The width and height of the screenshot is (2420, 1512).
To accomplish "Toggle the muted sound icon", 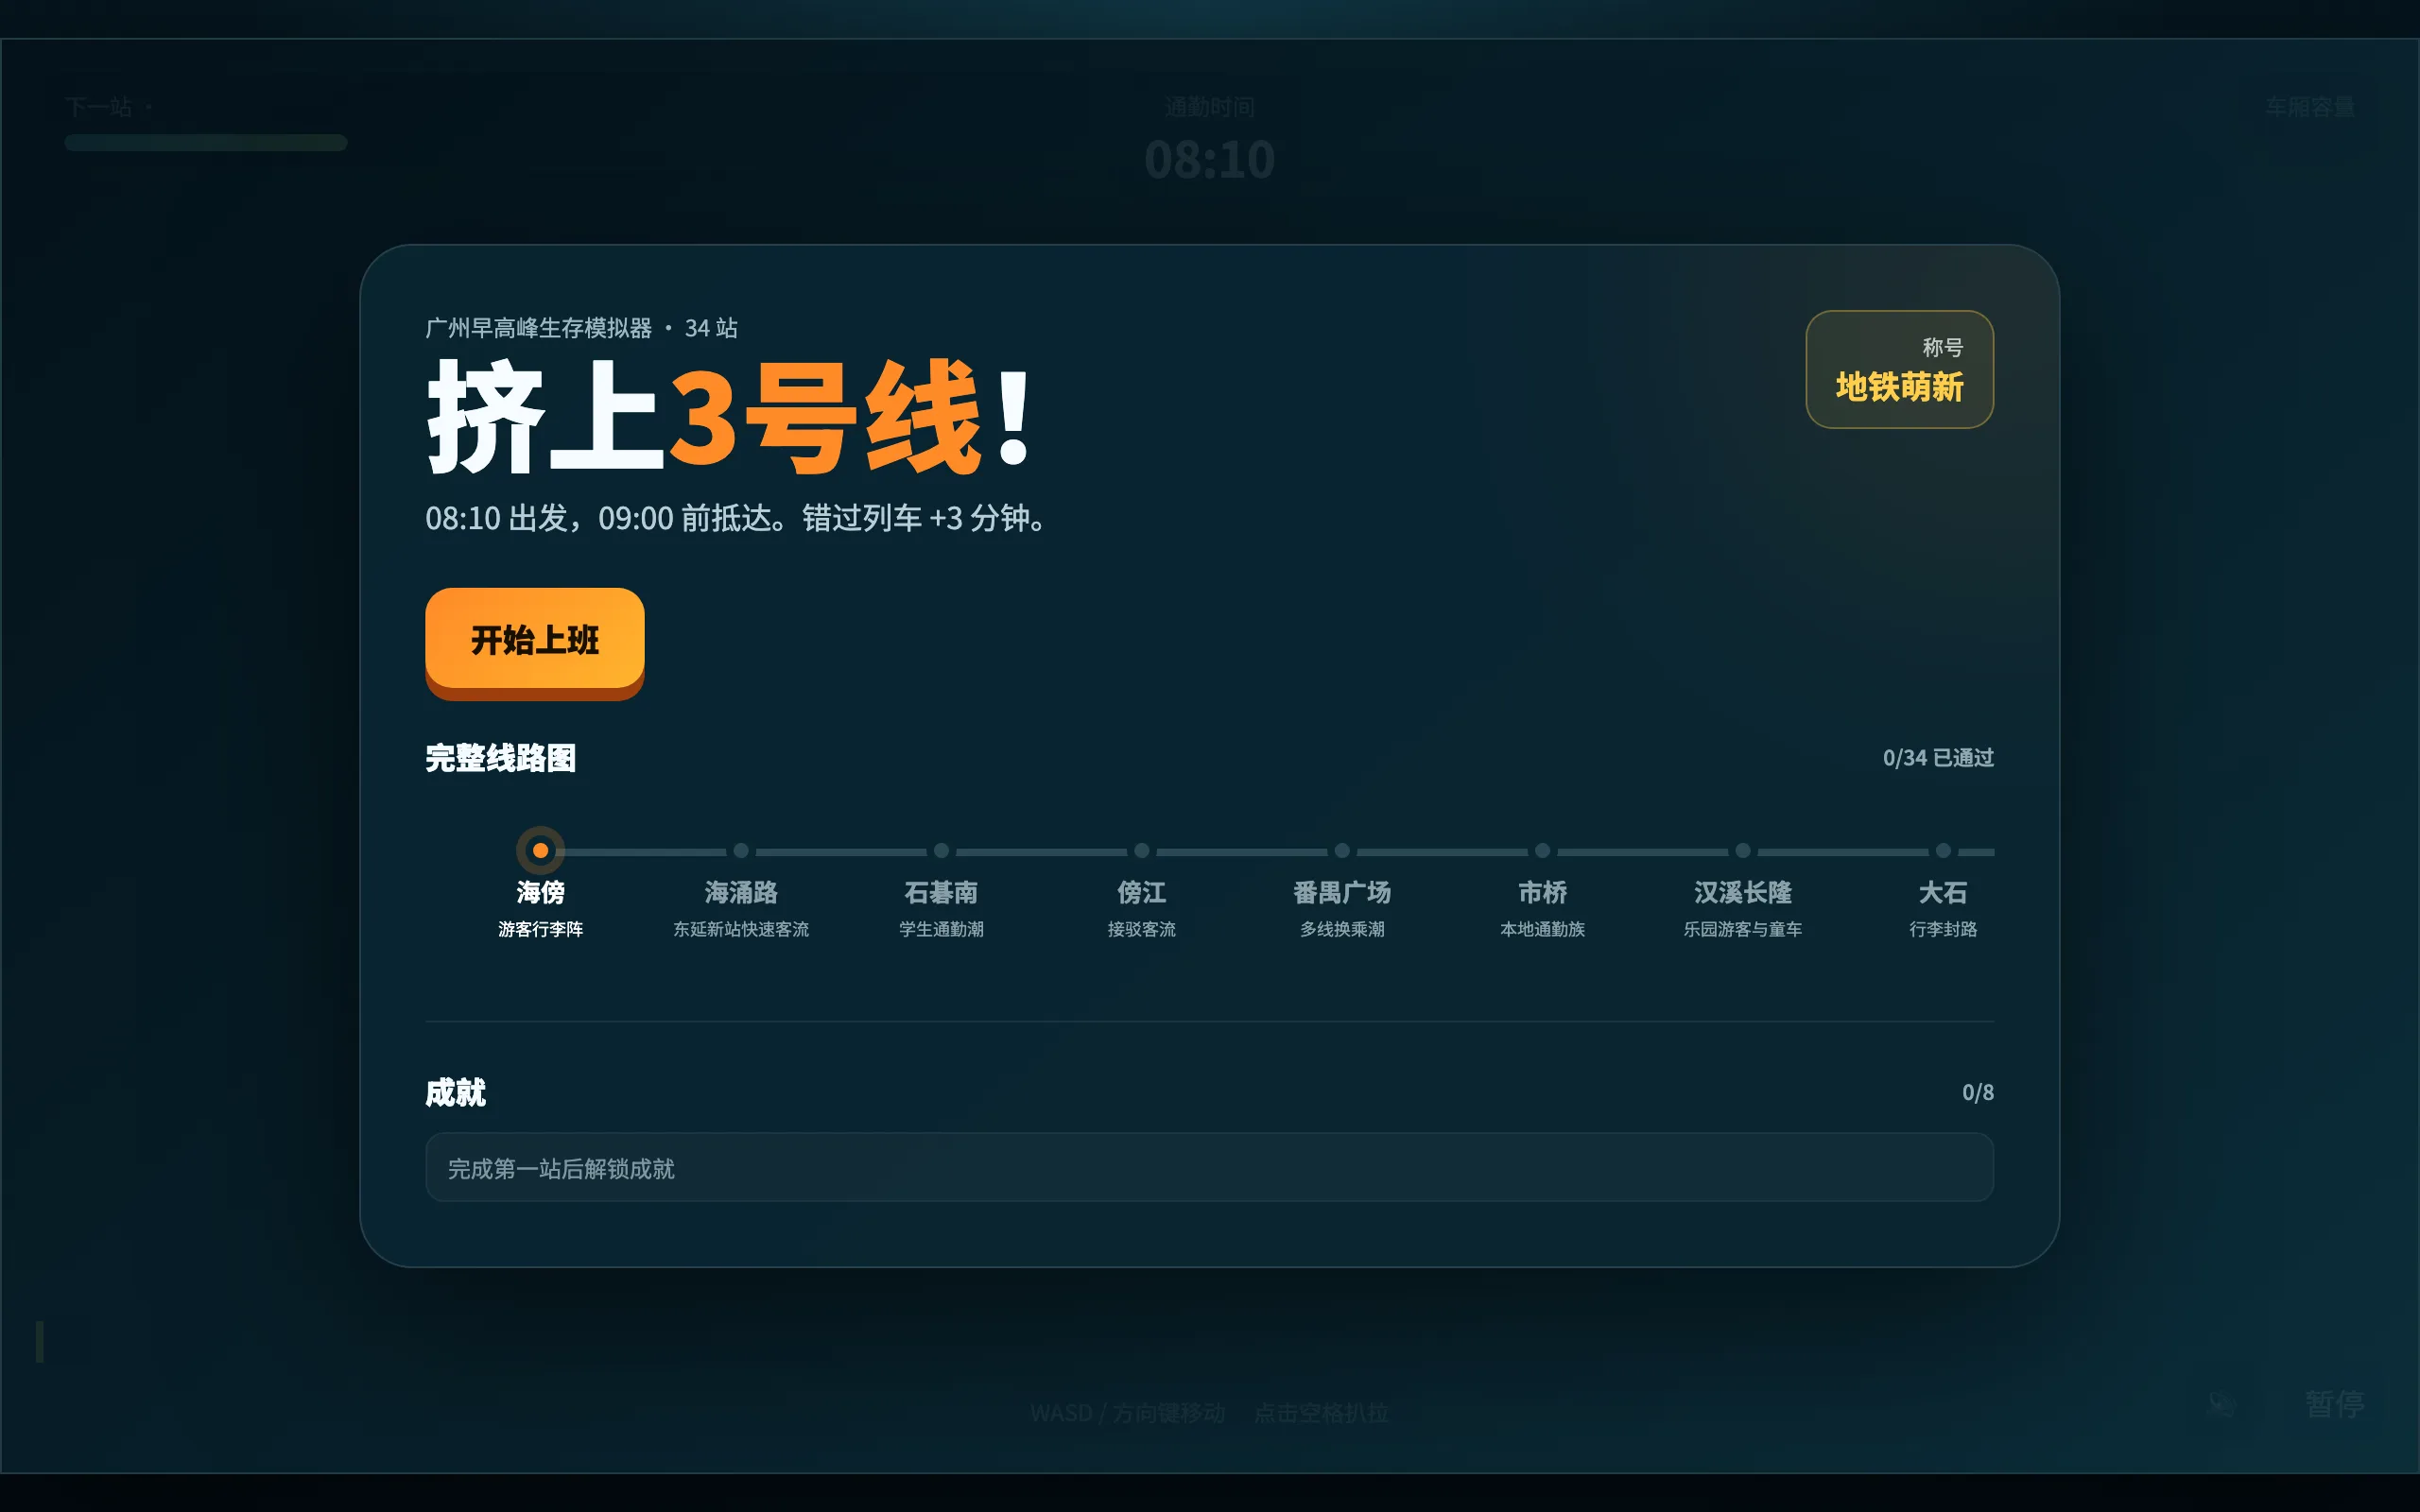I will coord(2221,1404).
